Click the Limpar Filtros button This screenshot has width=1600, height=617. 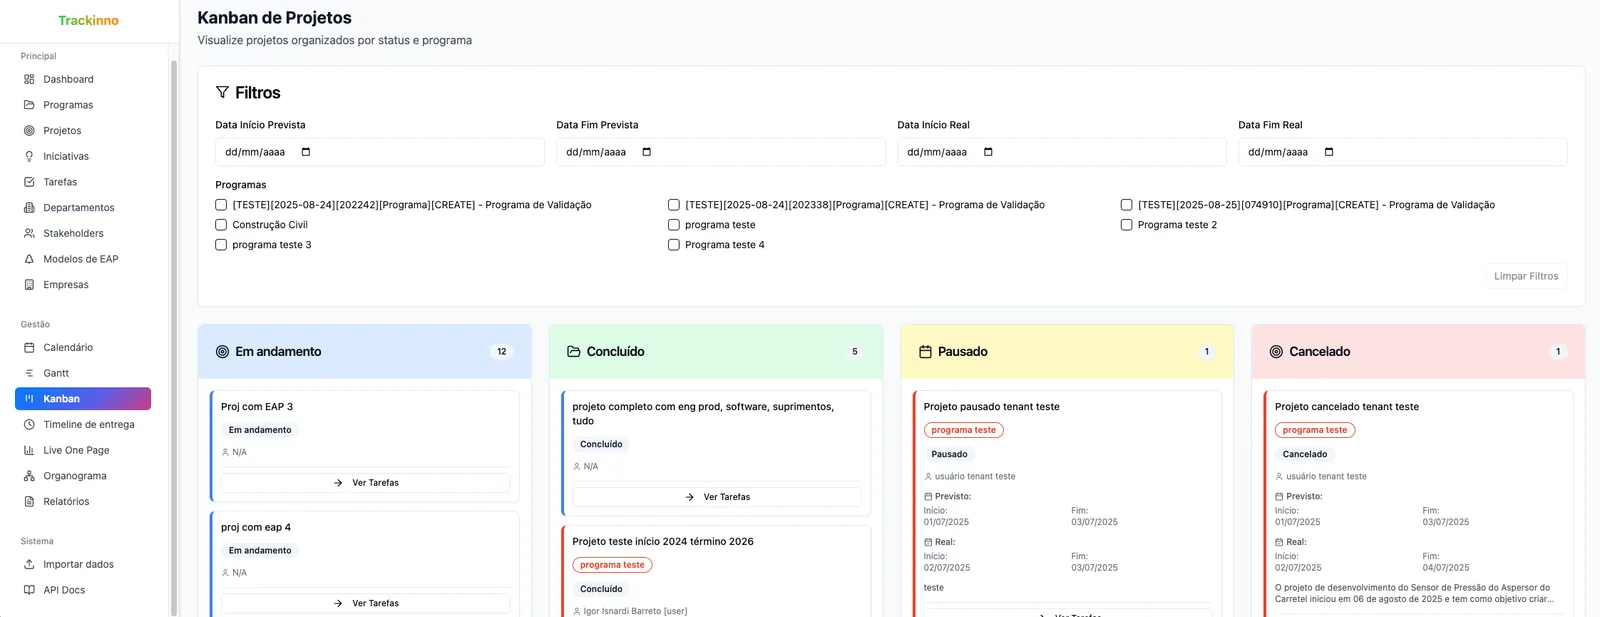point(1526,276)
